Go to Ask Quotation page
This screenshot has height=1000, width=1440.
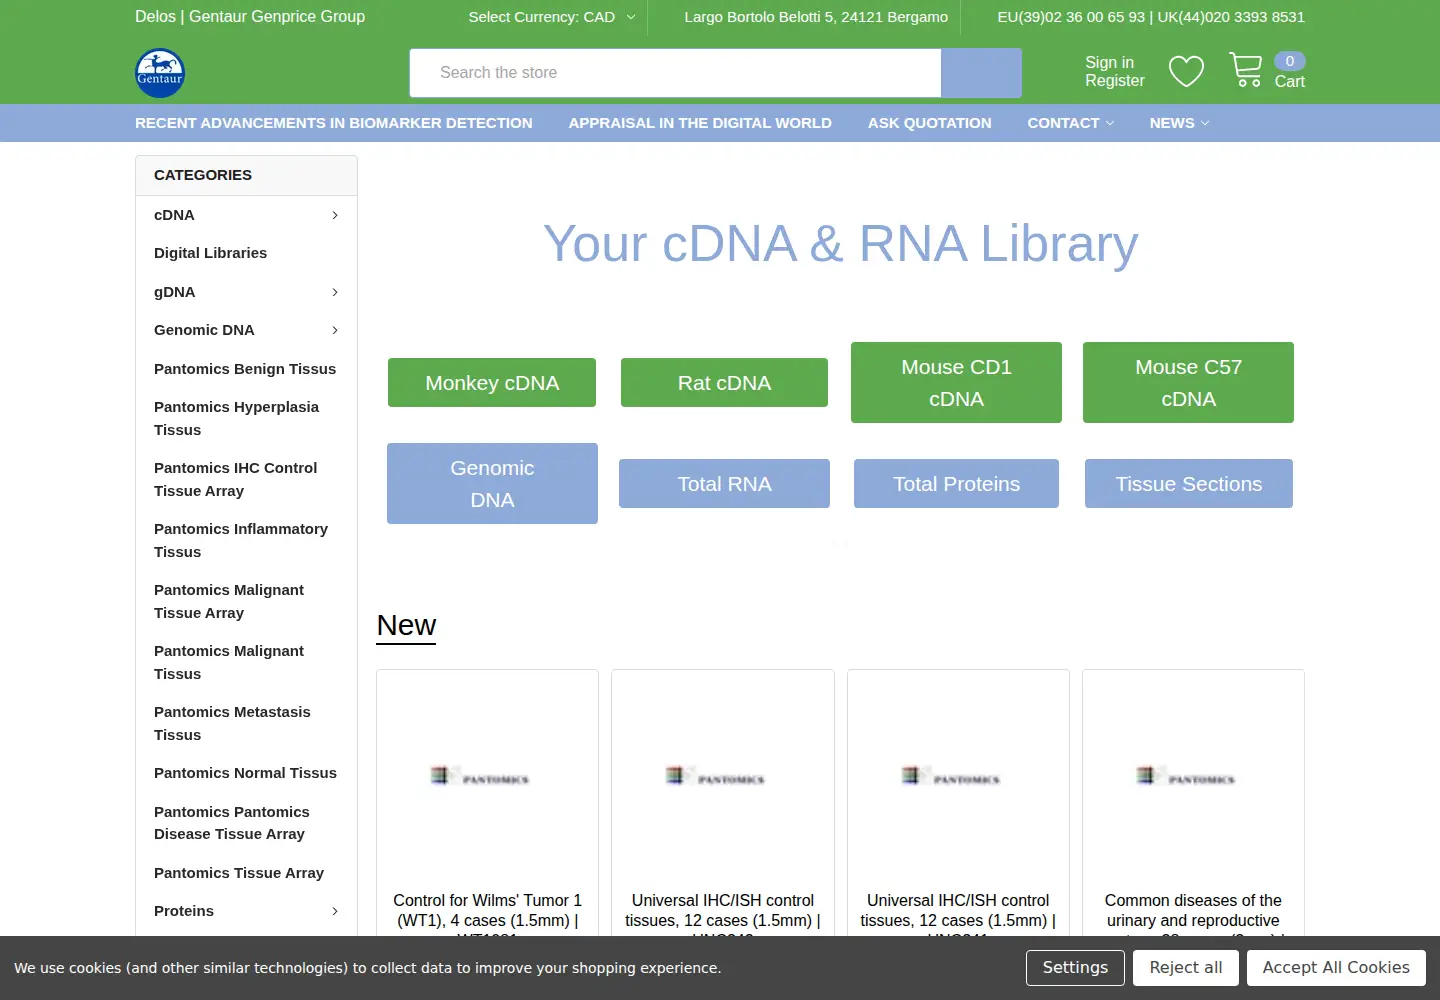point(930,123)
